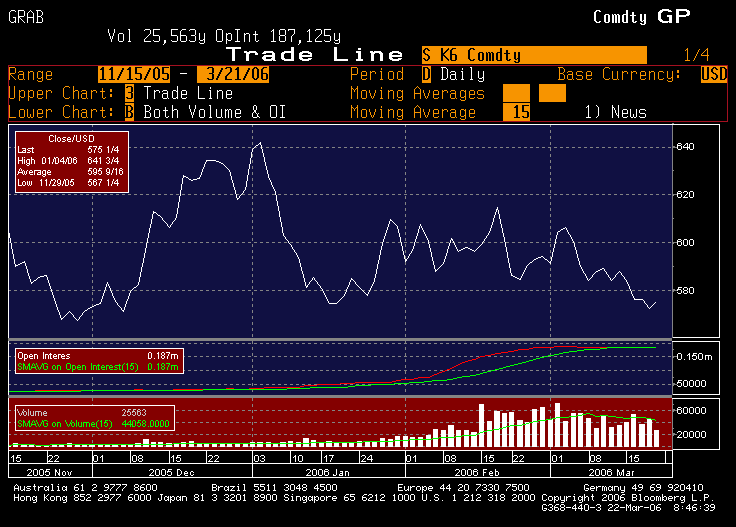Screen dimensions: 736x527
Task: Click the 1/4 page indicator
Action: click(697, 55)
